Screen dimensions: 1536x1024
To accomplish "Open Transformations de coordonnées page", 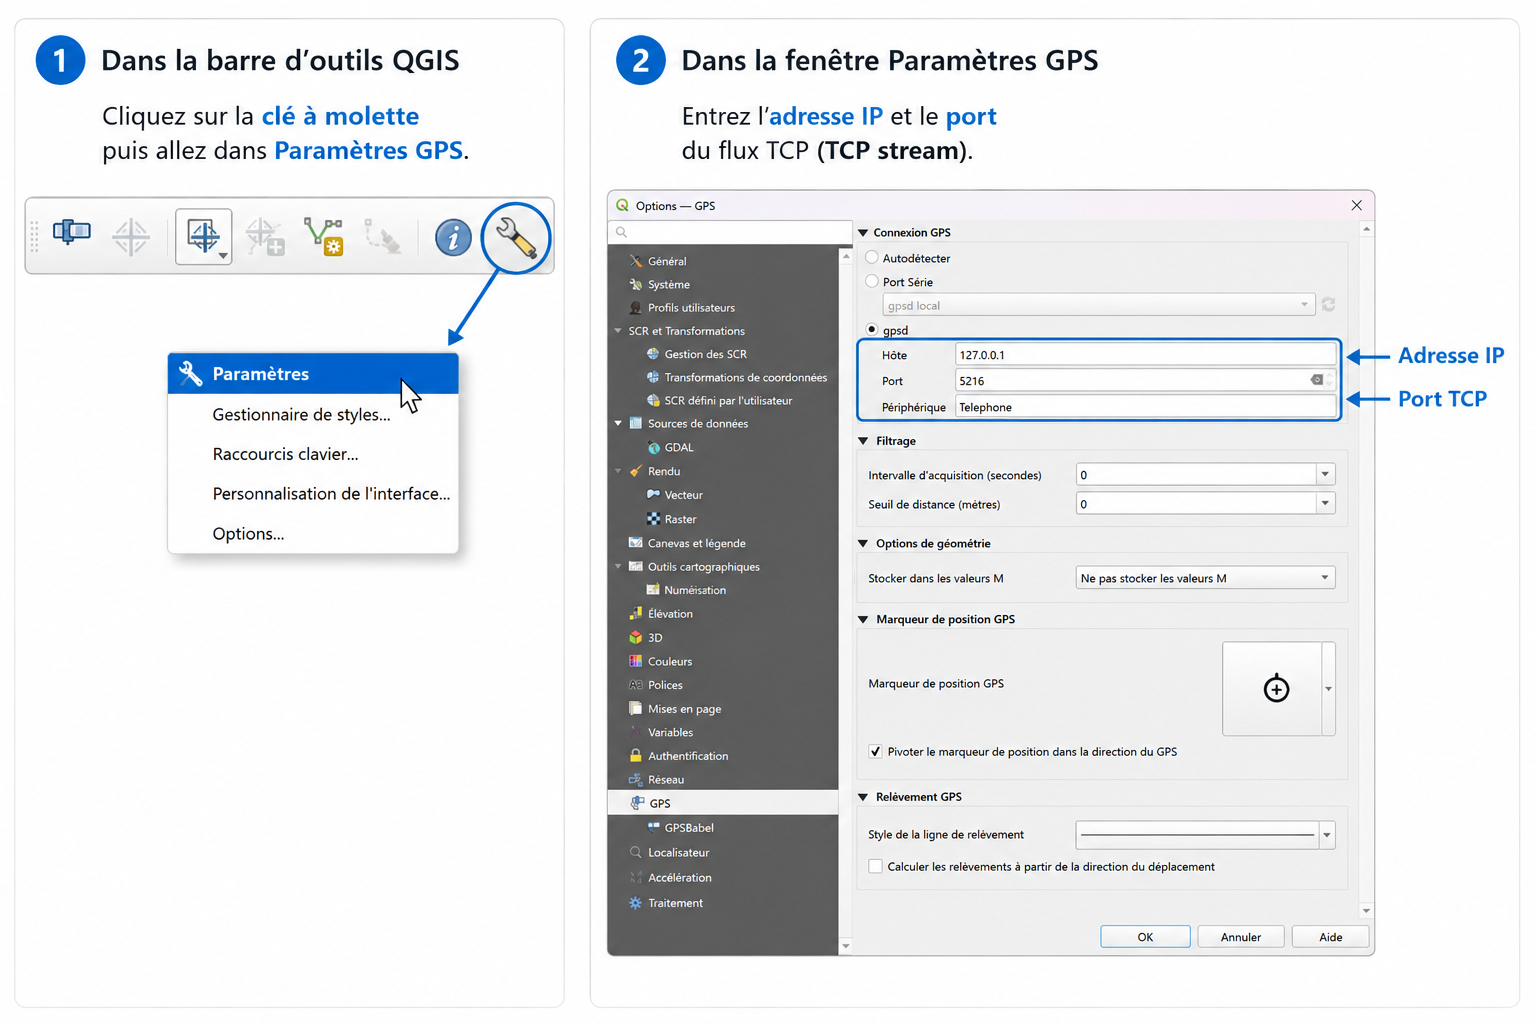I will tap(745, 378).
